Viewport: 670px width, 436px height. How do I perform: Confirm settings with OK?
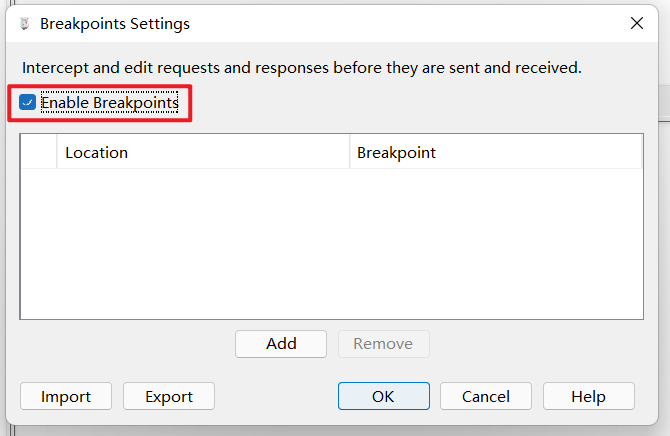coord(383,396)
